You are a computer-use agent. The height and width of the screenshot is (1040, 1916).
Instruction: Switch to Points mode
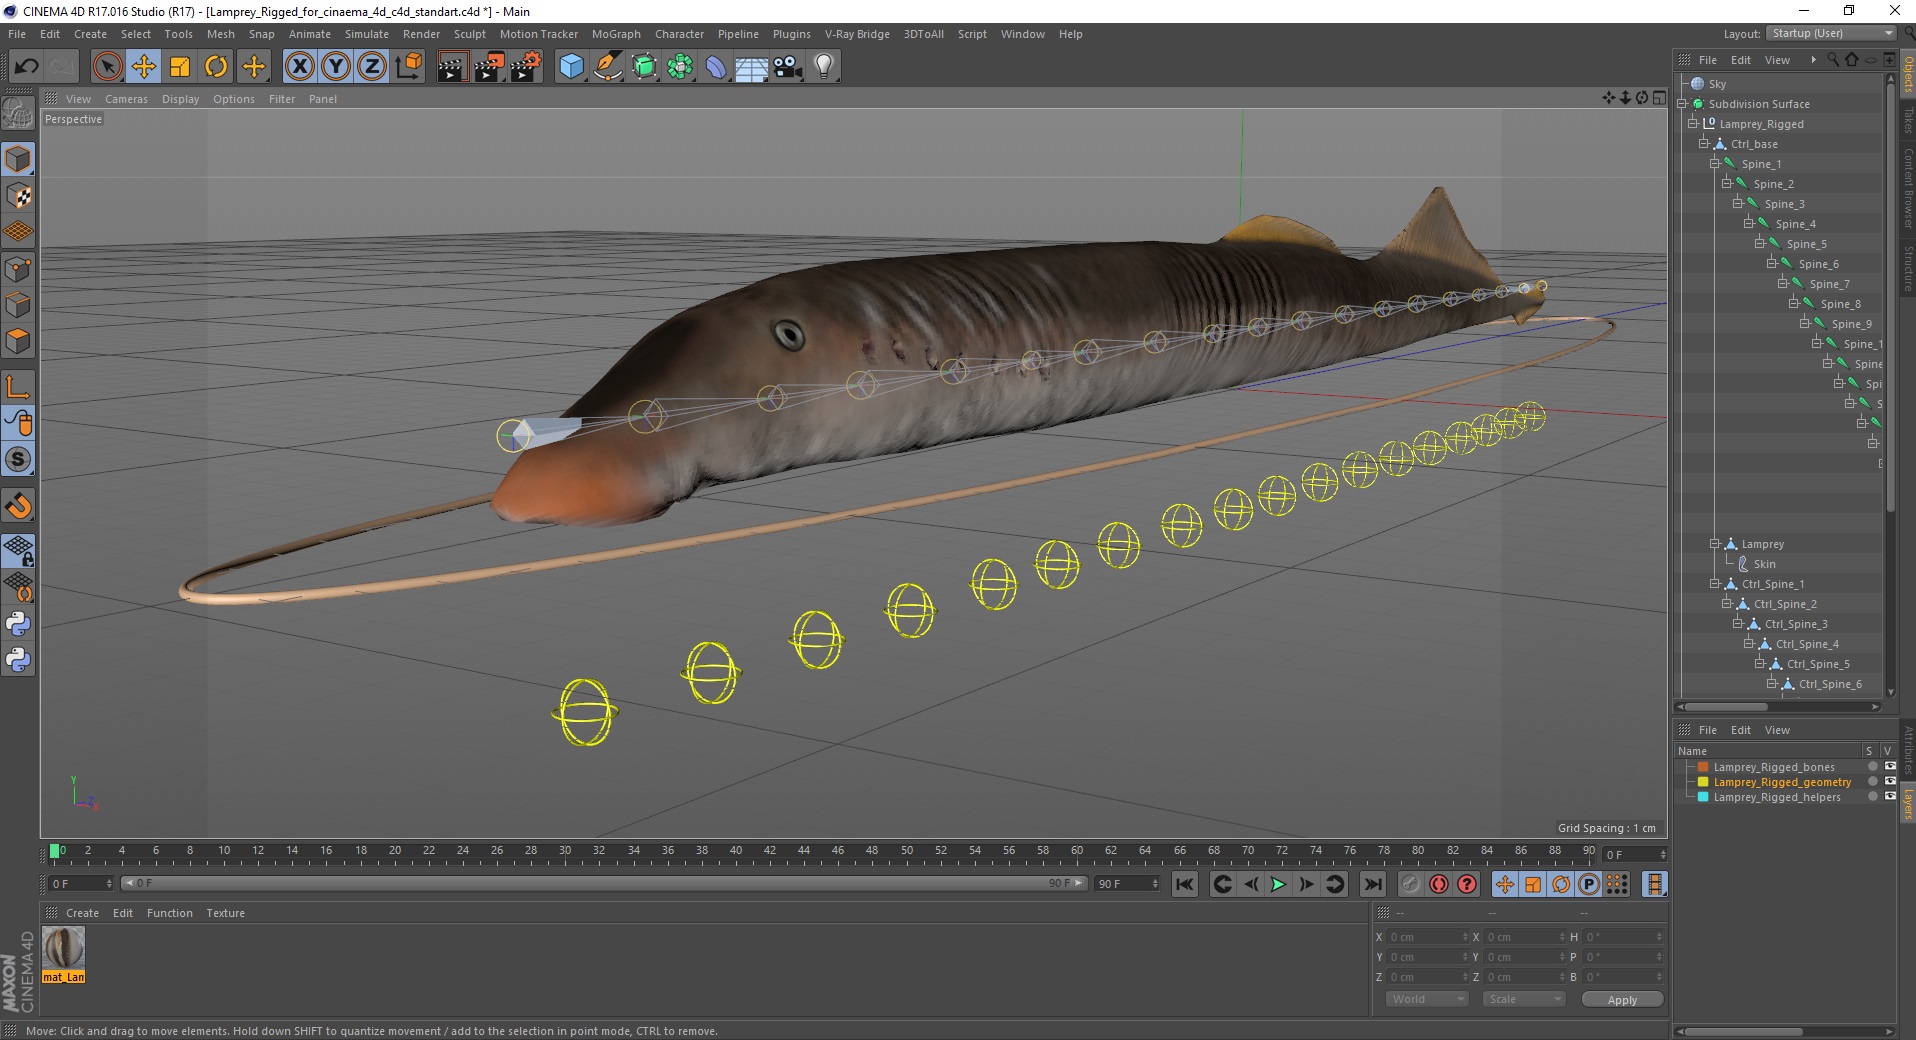18,269
